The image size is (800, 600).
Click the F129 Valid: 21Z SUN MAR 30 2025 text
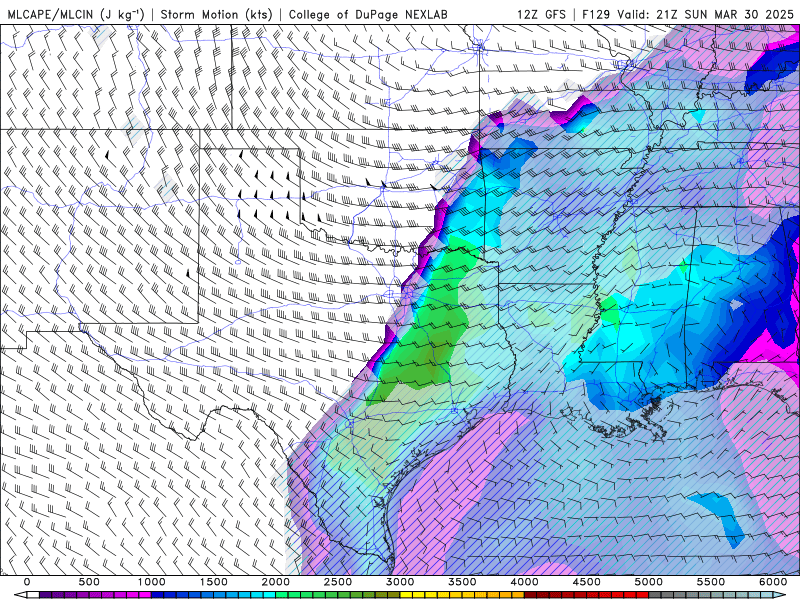tap(688, 14)
